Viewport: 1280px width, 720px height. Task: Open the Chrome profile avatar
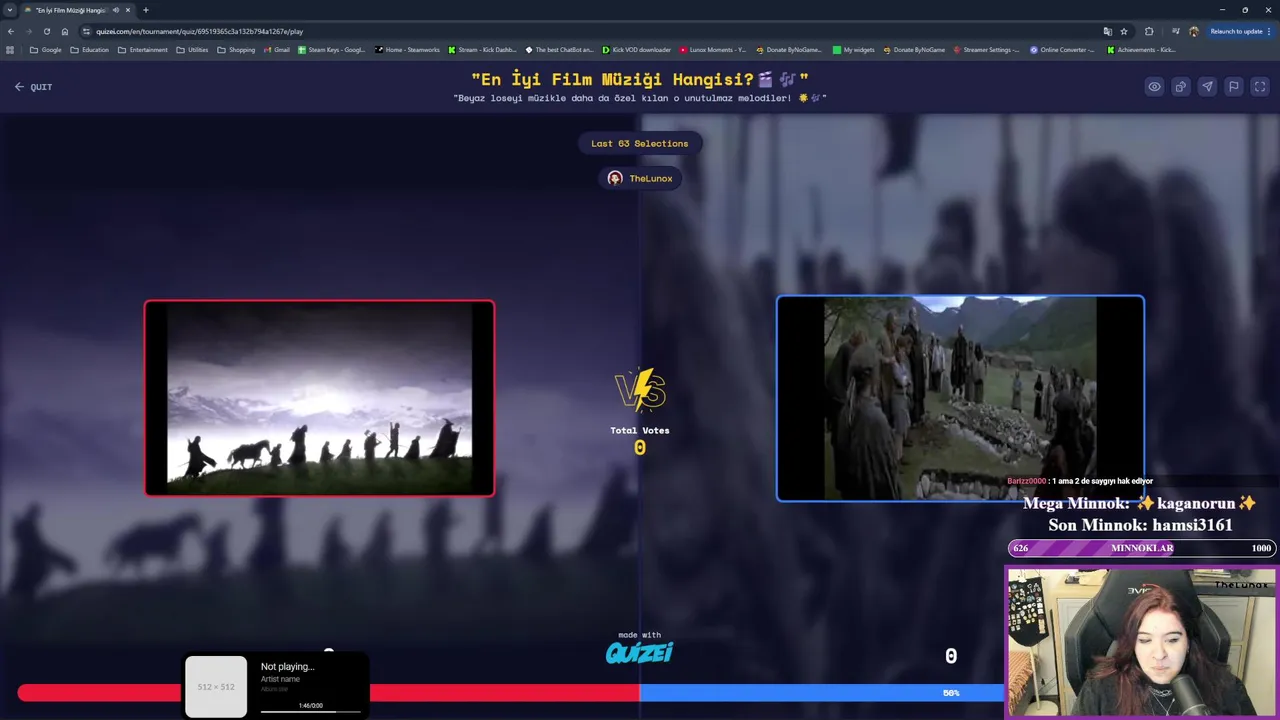1194,31
